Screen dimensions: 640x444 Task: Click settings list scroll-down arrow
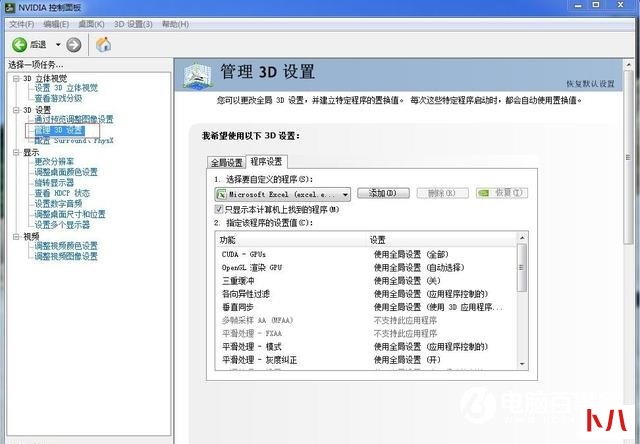pos(522,364)
